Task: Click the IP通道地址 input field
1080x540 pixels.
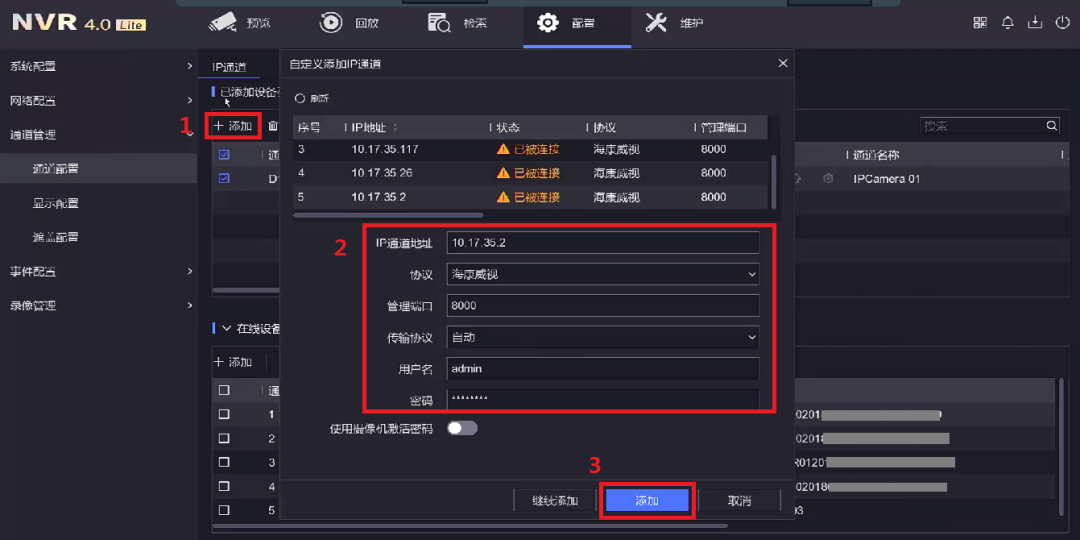Action: point(602,242)
